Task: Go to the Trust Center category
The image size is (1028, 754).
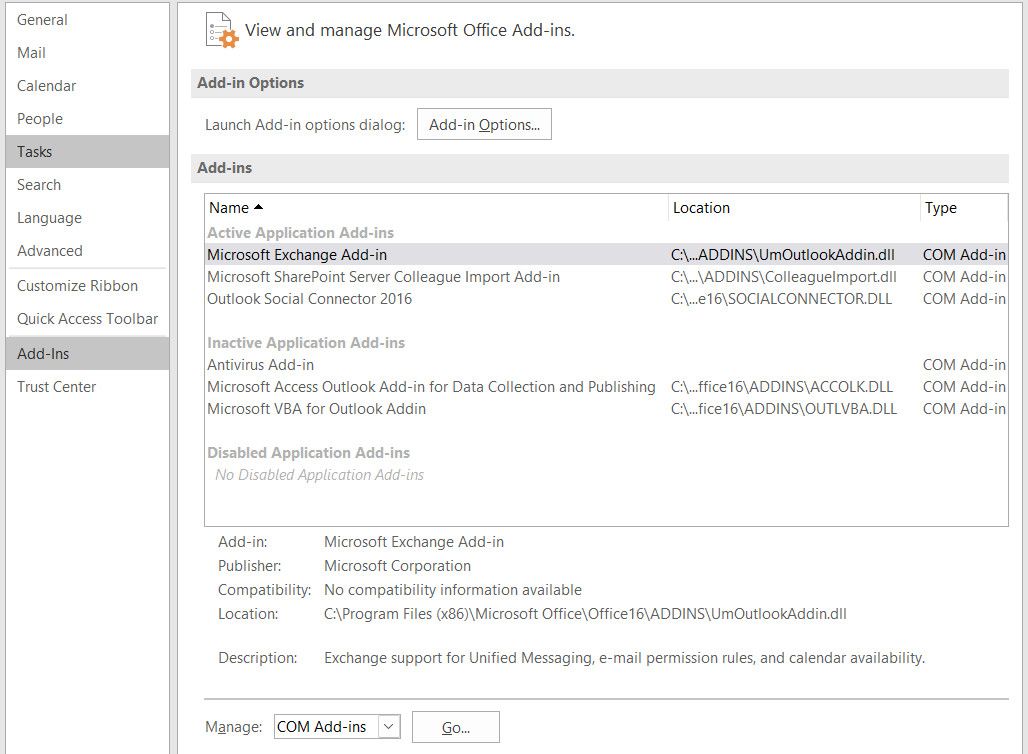Action: point(56,387)
